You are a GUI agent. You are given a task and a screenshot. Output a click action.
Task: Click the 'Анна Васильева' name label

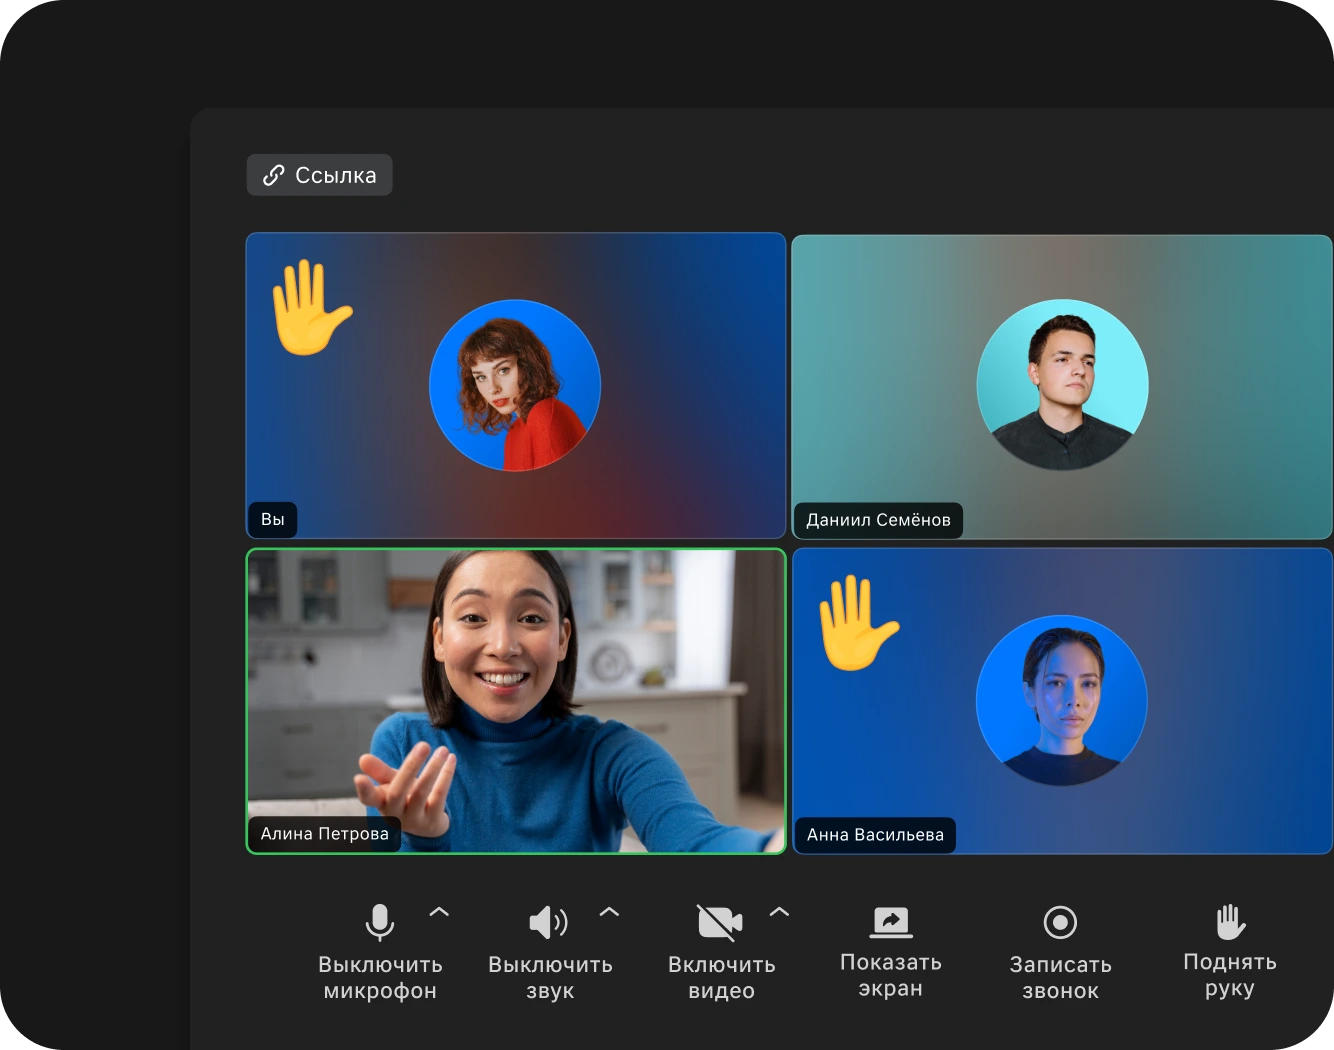click(875, 835)
